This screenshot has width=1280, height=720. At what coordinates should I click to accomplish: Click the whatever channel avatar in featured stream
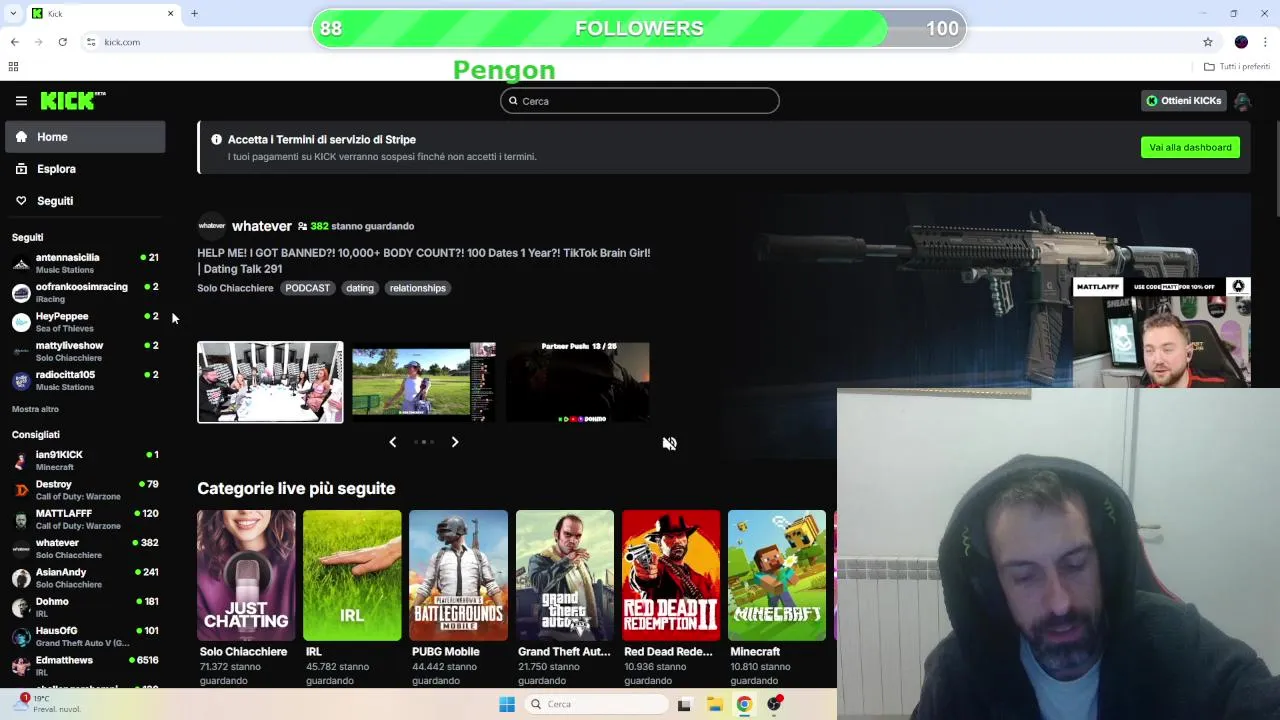212,226
